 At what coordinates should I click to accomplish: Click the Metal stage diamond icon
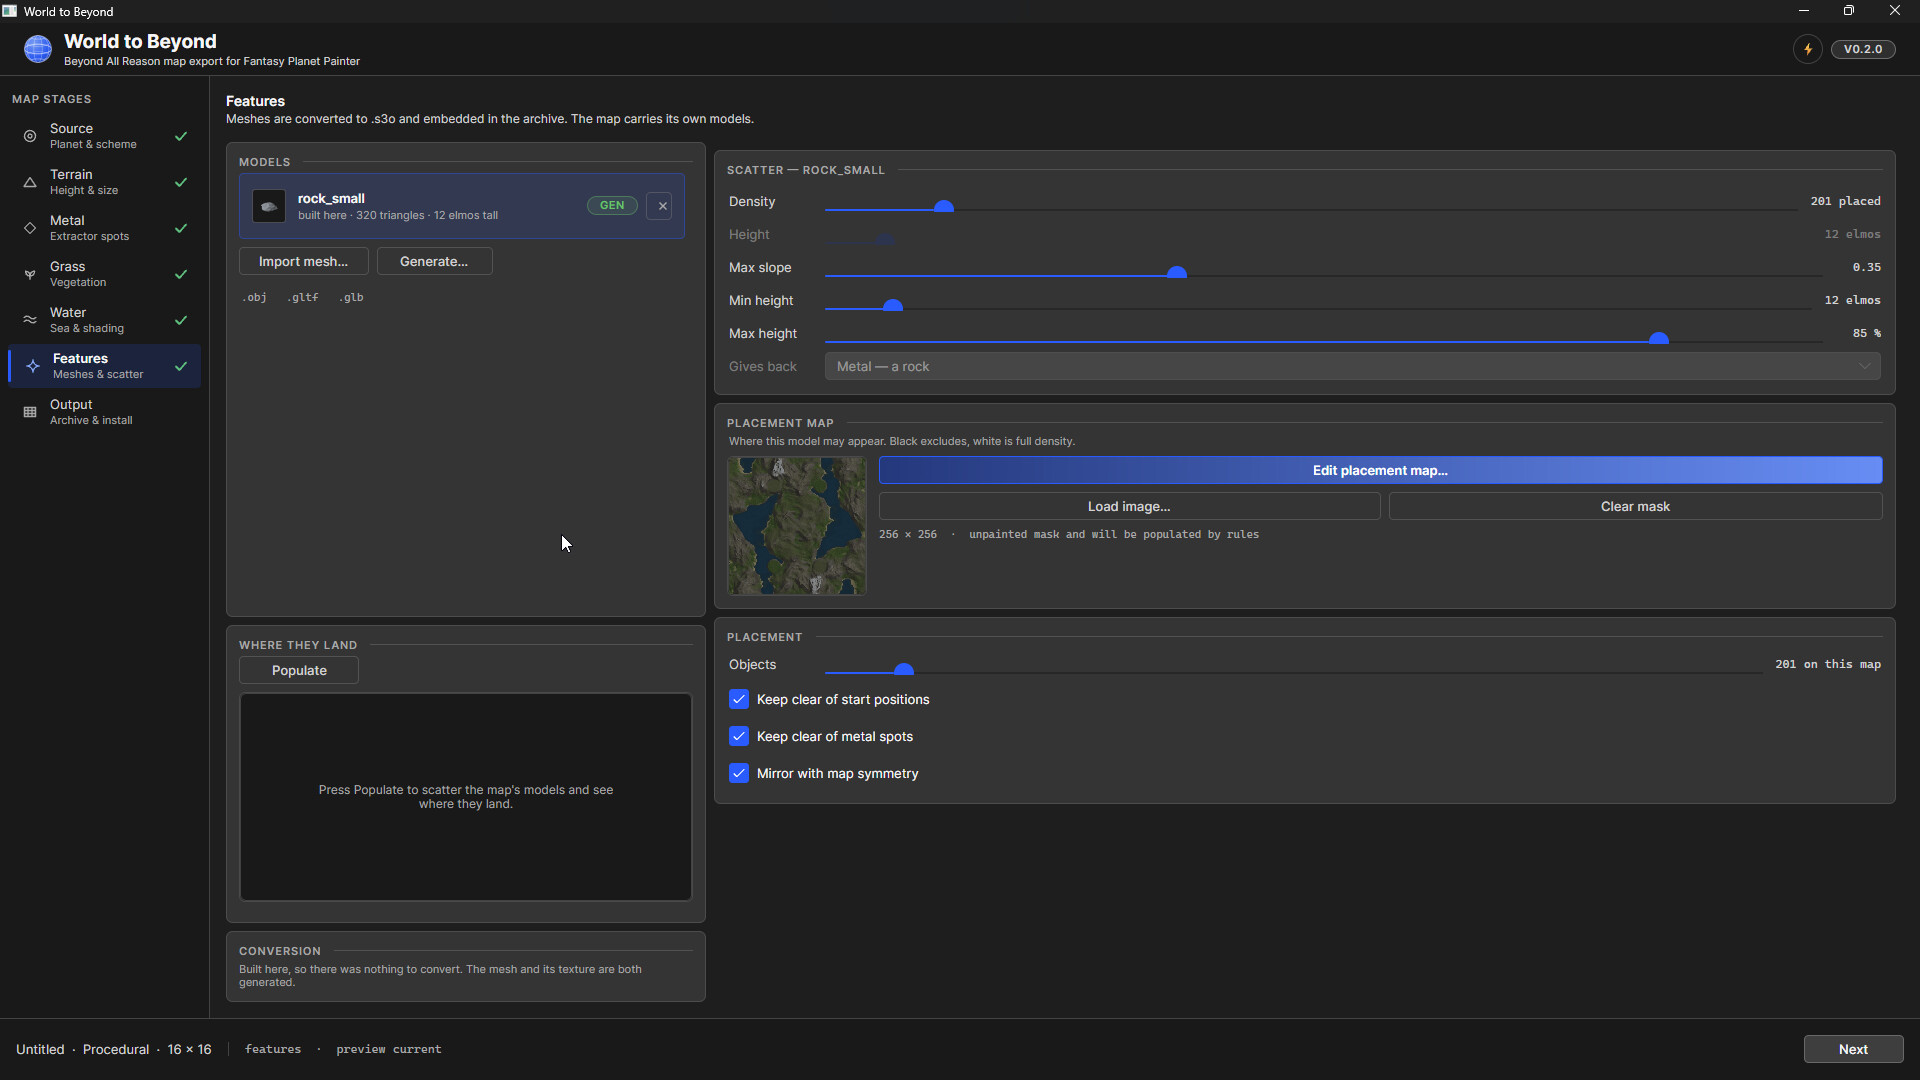pyautogui.click(x=30, y=228)
